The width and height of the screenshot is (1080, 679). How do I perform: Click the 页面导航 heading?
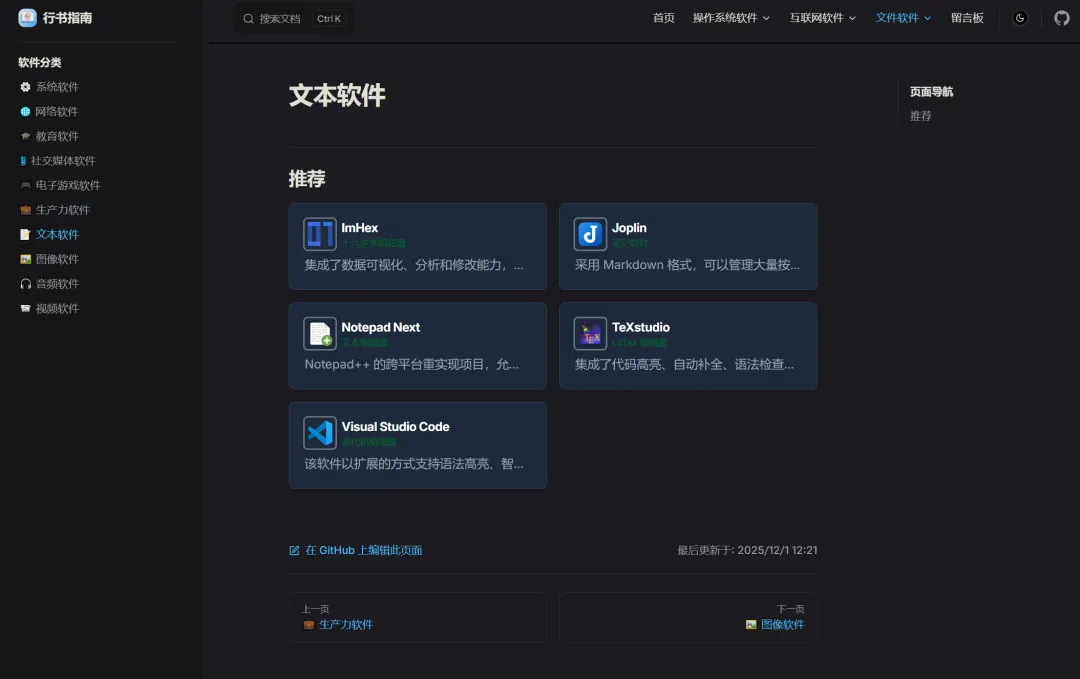[x=931, y=92]
